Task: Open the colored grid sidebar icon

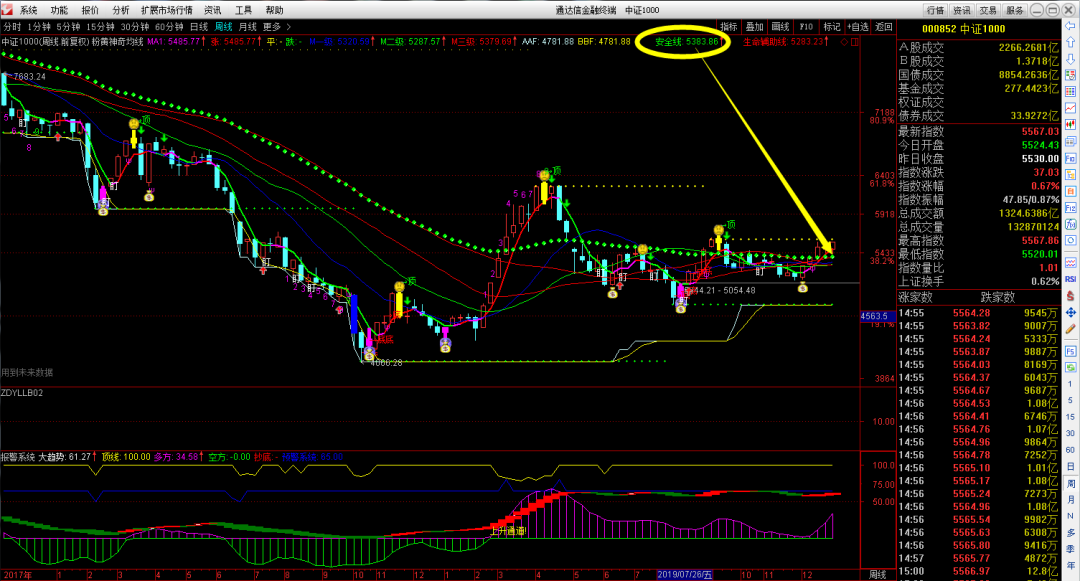Action: pyautogui.click(x=1070, y=92)
